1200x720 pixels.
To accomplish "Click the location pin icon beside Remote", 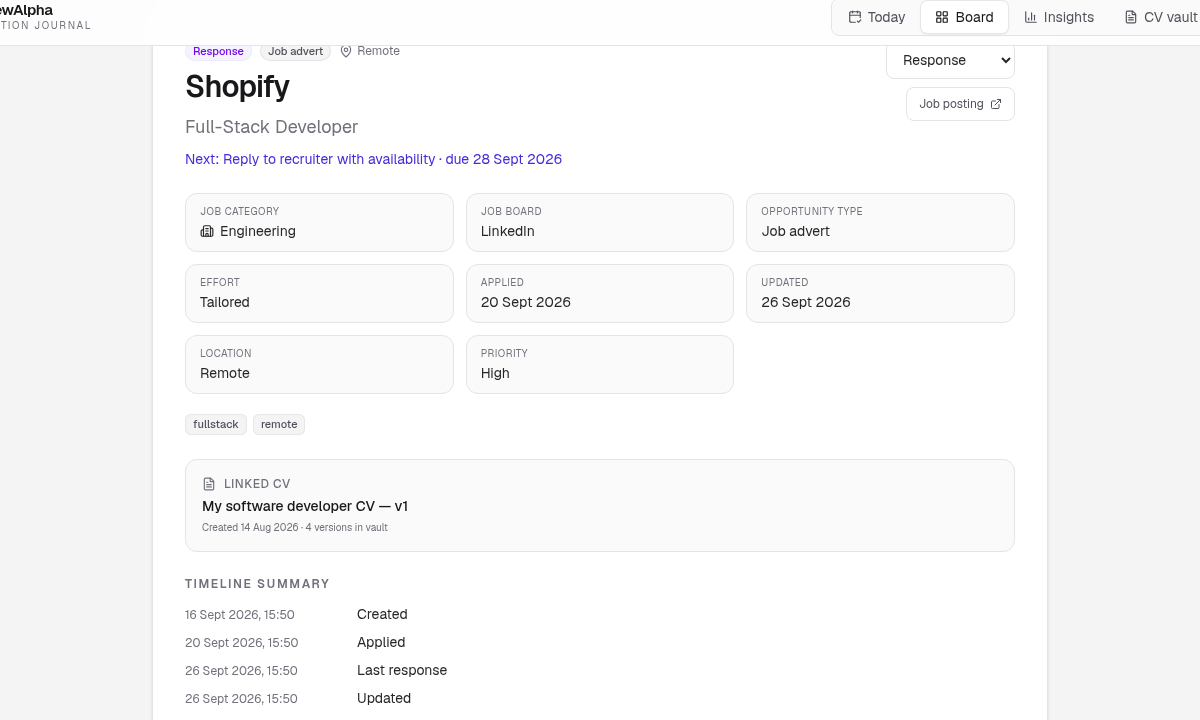I will click(x=346, y=51).
